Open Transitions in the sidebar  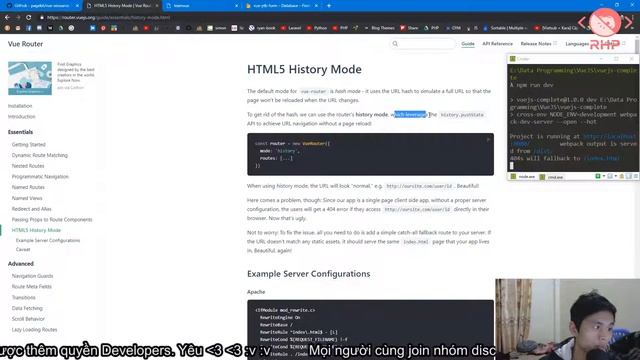point(24,298)
